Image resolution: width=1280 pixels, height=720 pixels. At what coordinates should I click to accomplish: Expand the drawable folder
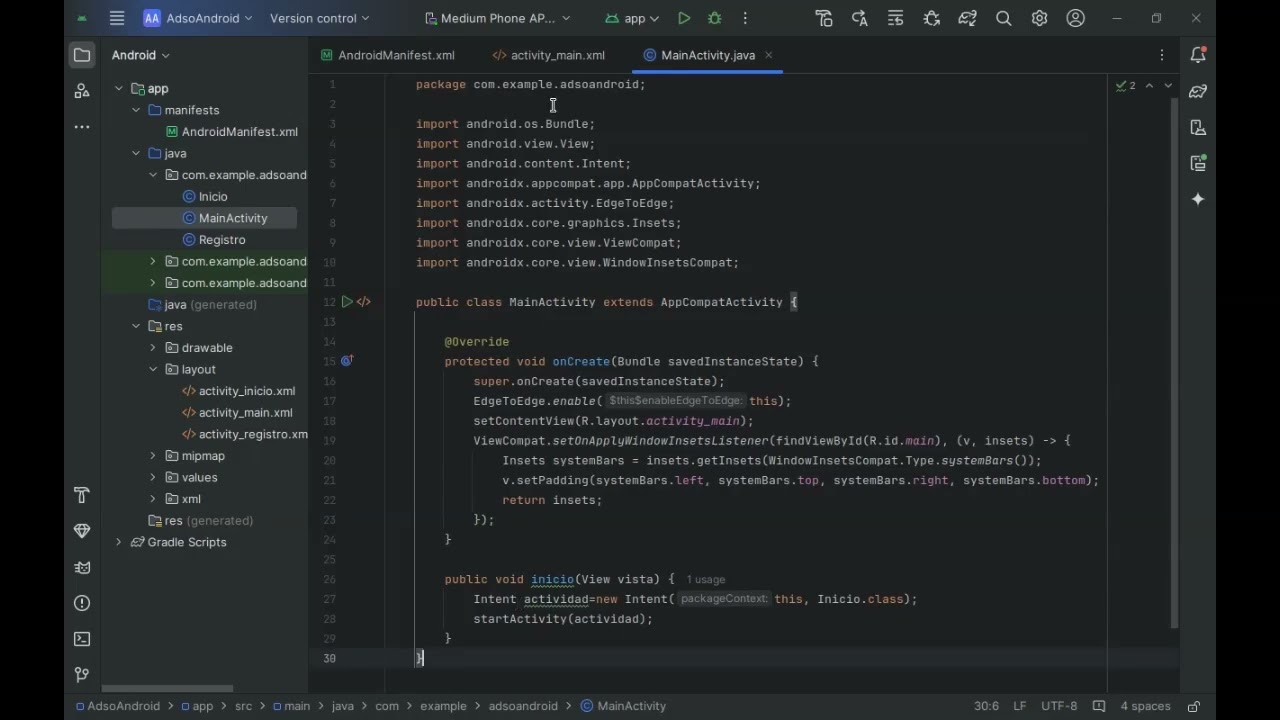(153, 348)
